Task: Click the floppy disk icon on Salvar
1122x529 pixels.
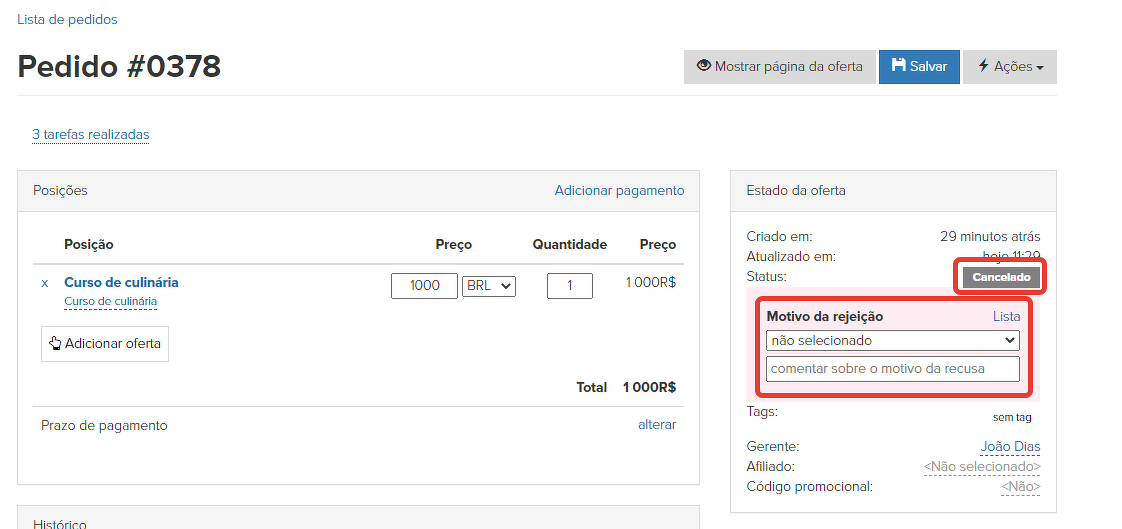Action: click(x=898, y=66)
